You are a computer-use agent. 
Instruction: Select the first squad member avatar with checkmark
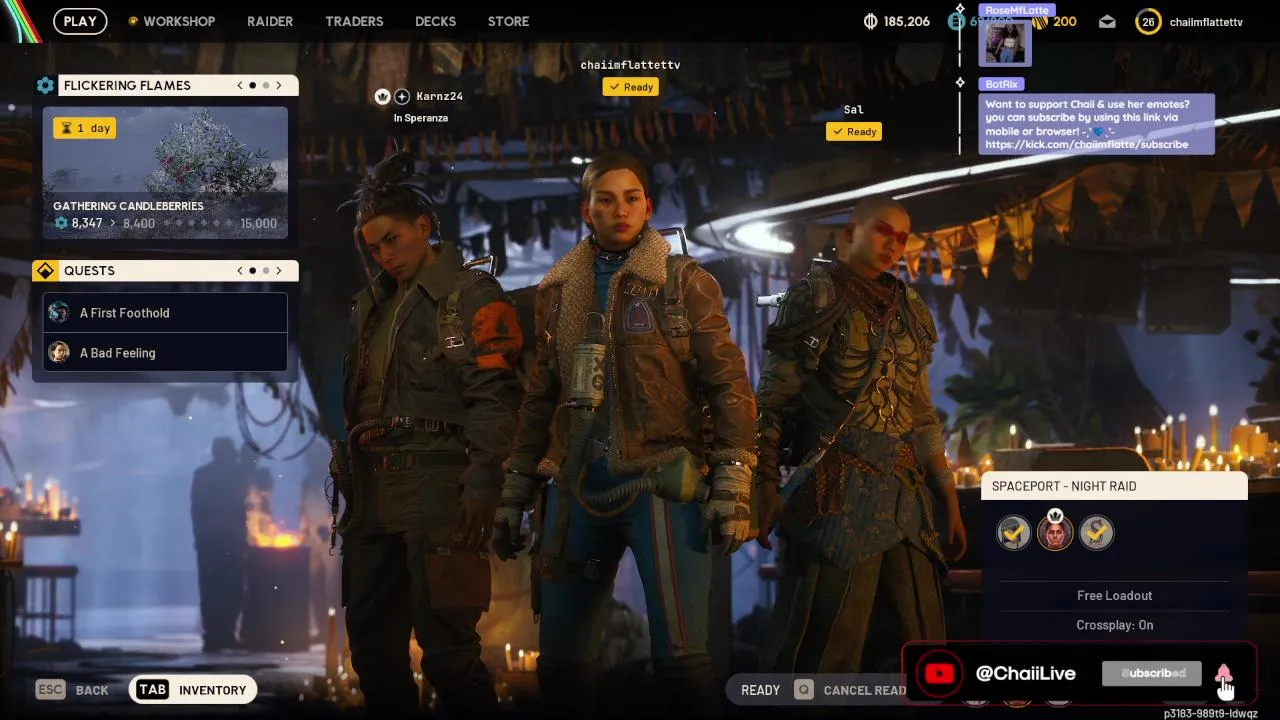click(1014, 533)
